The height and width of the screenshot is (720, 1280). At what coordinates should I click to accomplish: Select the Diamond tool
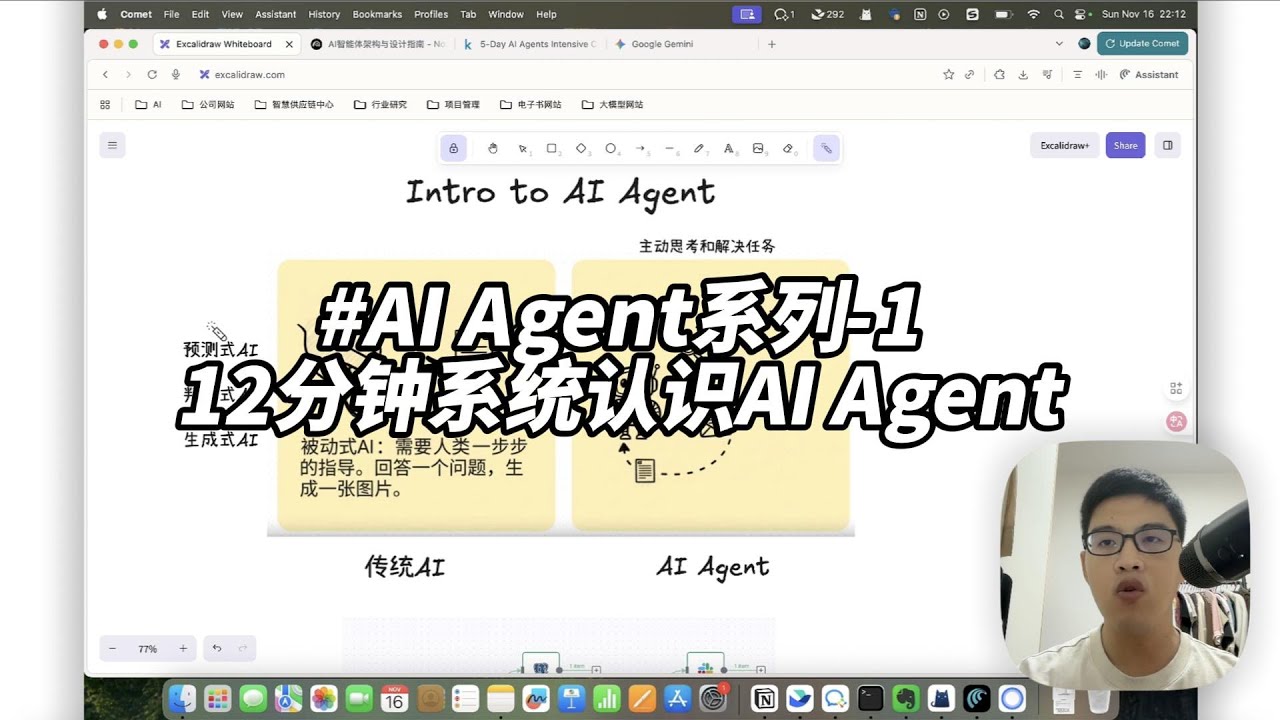(x=582, y=147)
